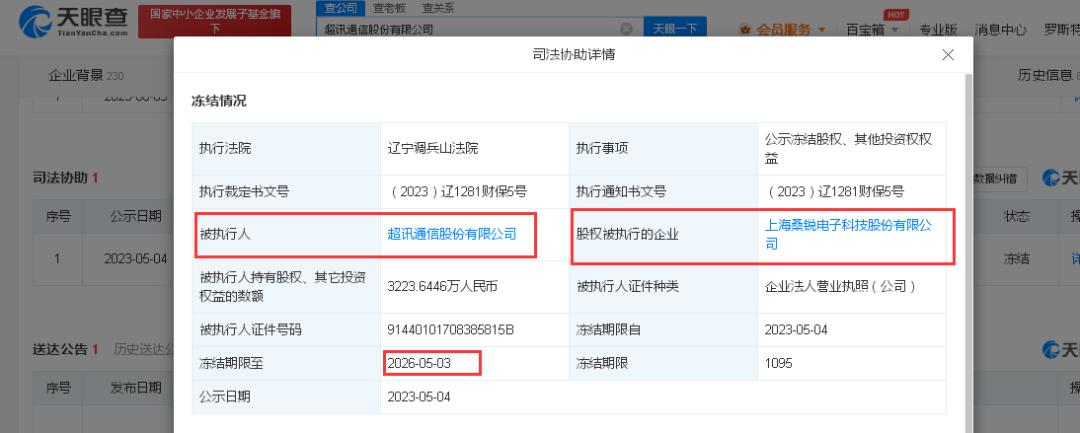1080x433 pixels.
Task: Open the 超讯通信股份有限公司 company link
Action: [x=452, y=234]
